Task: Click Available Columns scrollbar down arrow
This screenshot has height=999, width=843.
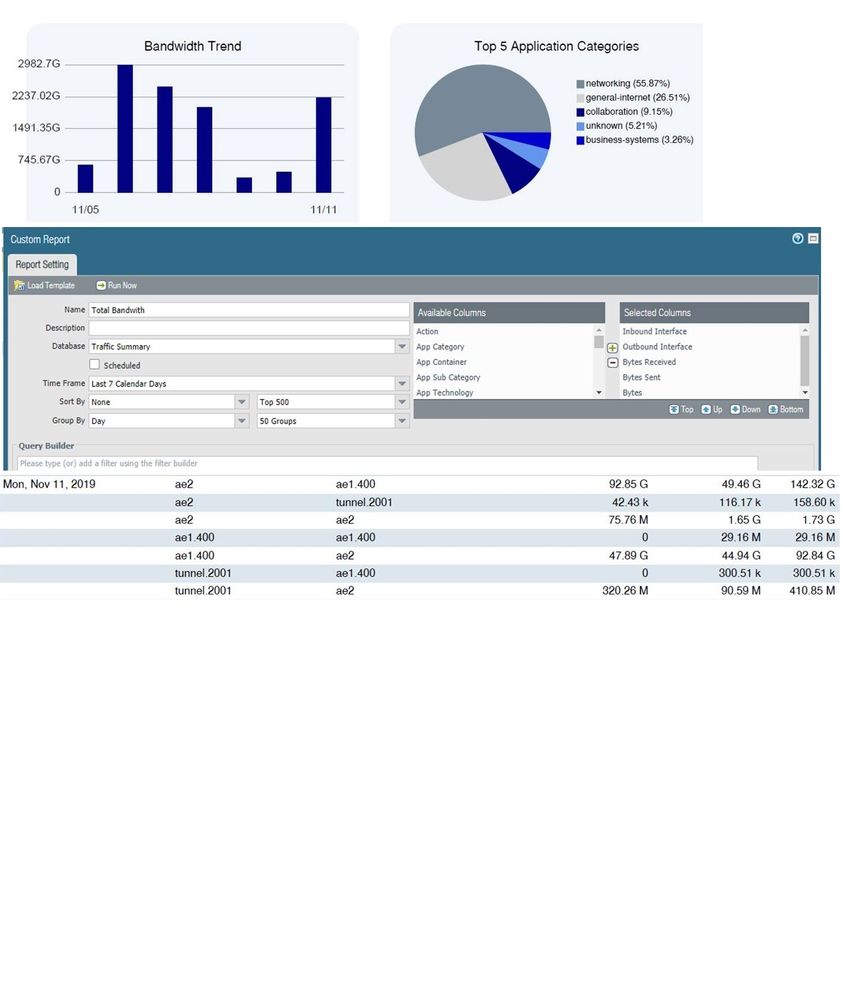Action: pos(599,392)
